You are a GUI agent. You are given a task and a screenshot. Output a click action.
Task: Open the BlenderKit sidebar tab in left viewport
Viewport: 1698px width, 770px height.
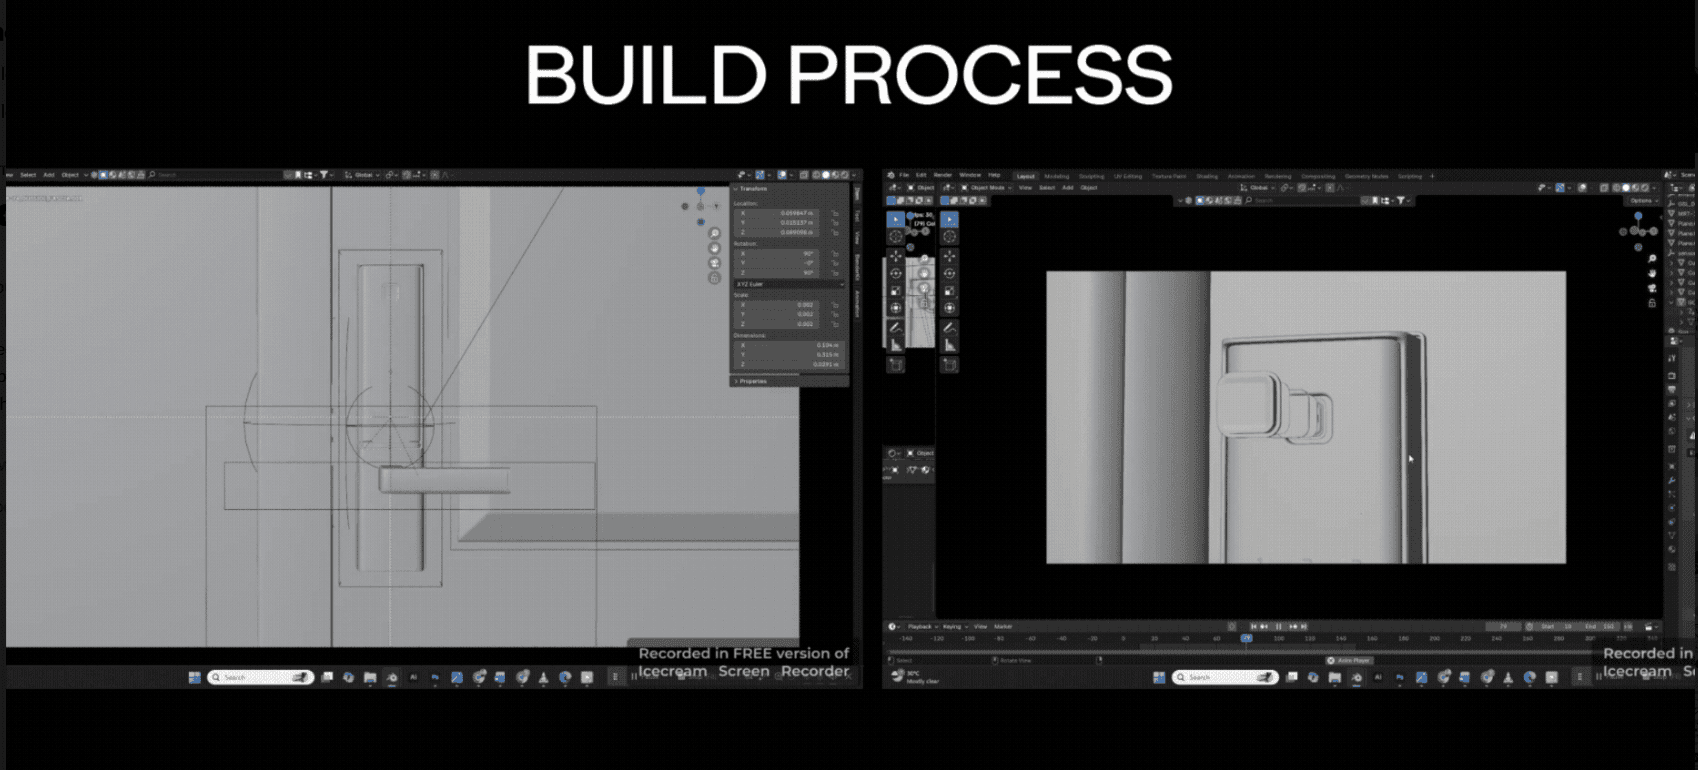(857, 267)
